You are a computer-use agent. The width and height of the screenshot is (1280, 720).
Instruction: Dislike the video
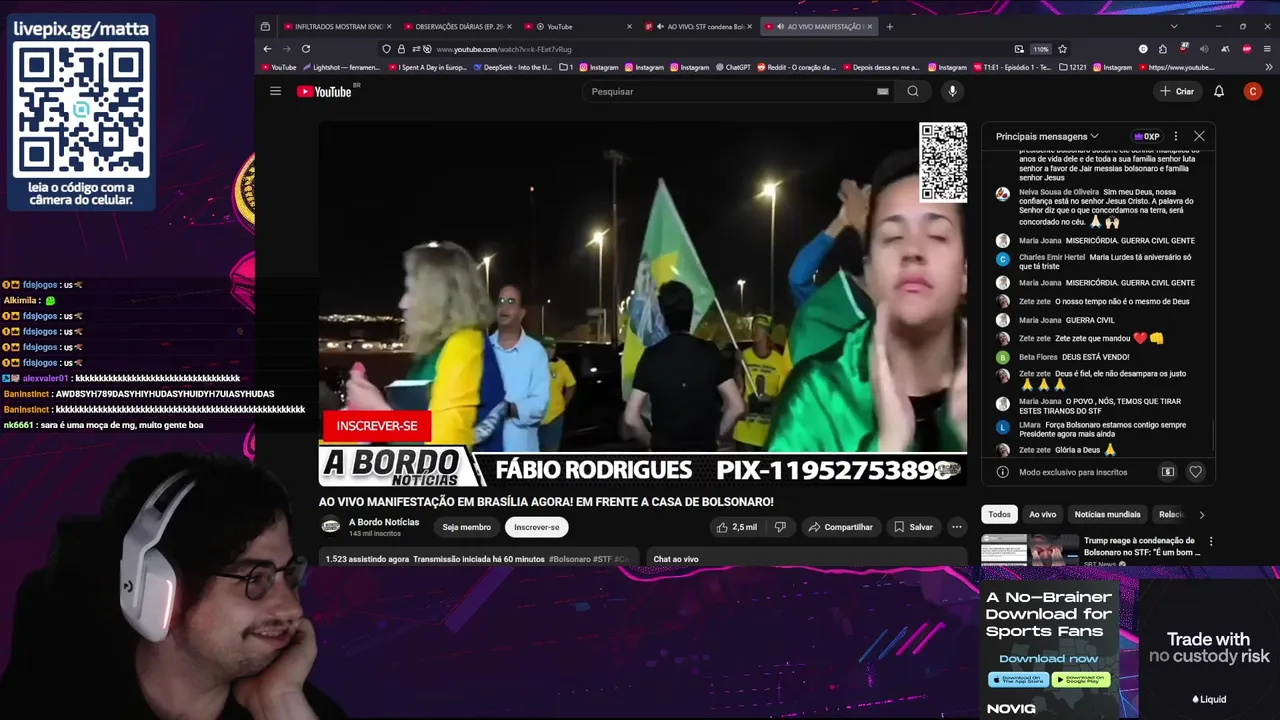pyautogui.click(x=780, y=527)
